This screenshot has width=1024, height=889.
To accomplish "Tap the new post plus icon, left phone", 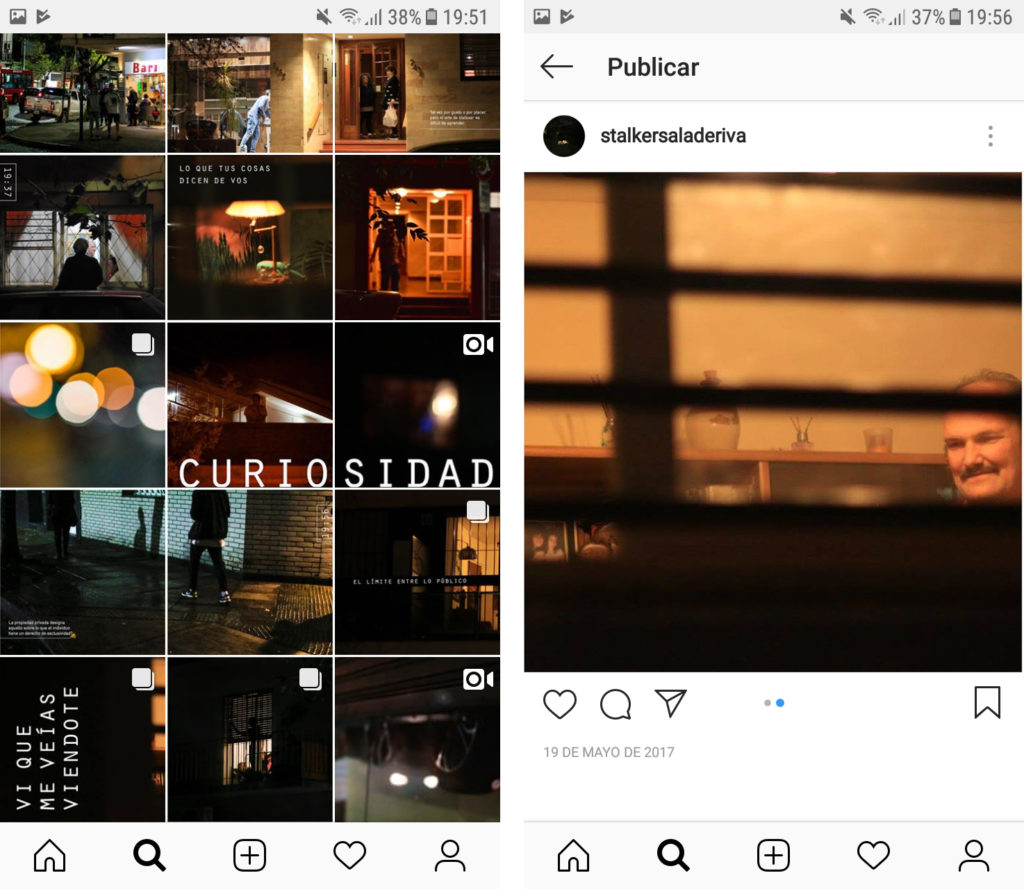I will (x=250, y=856).
